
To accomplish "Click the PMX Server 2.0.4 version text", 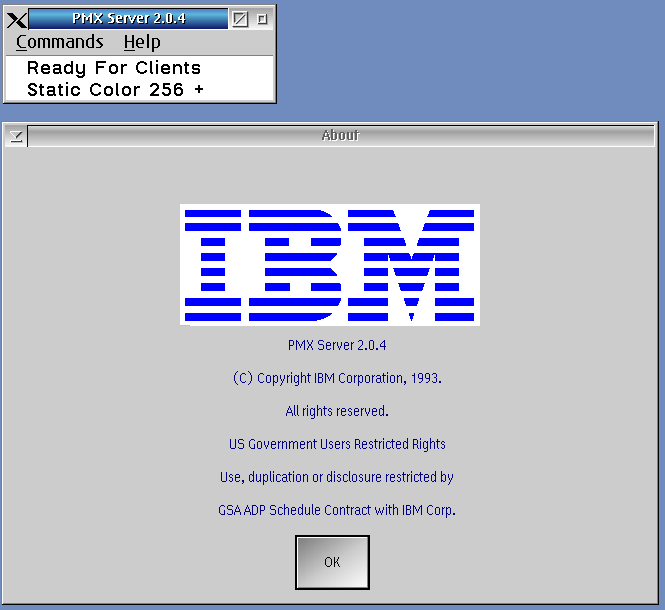I will point(336,345).
